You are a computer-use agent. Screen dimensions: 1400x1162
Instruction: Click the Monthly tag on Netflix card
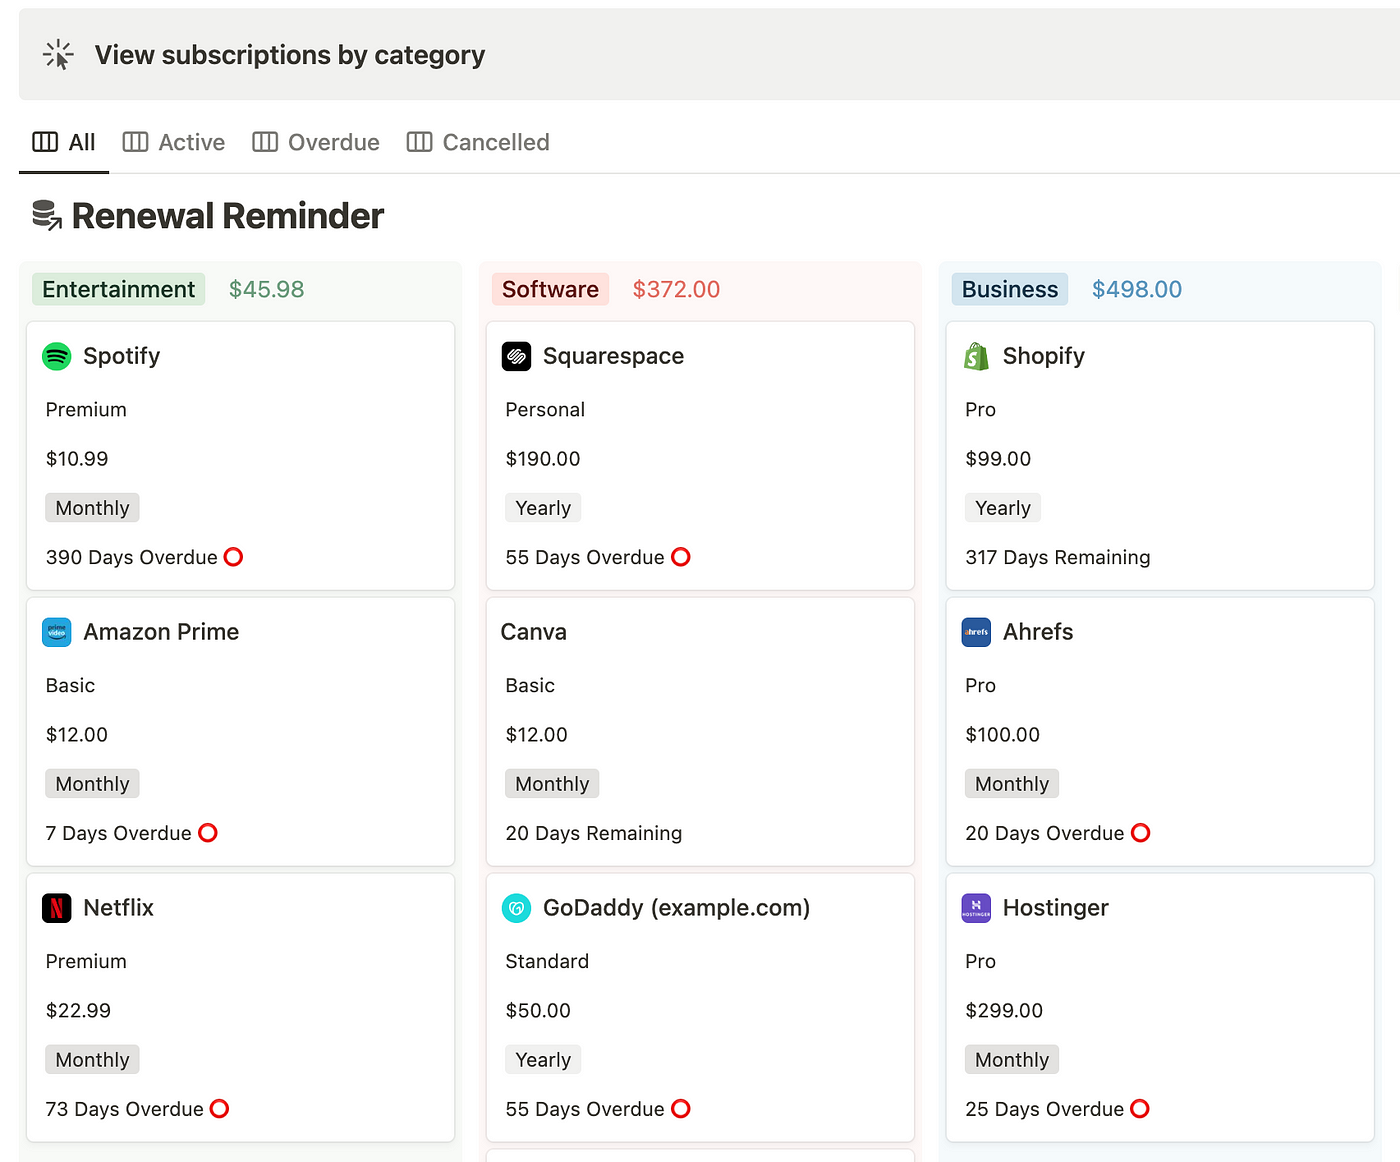pyautogui.click(x=92, y=1060)
